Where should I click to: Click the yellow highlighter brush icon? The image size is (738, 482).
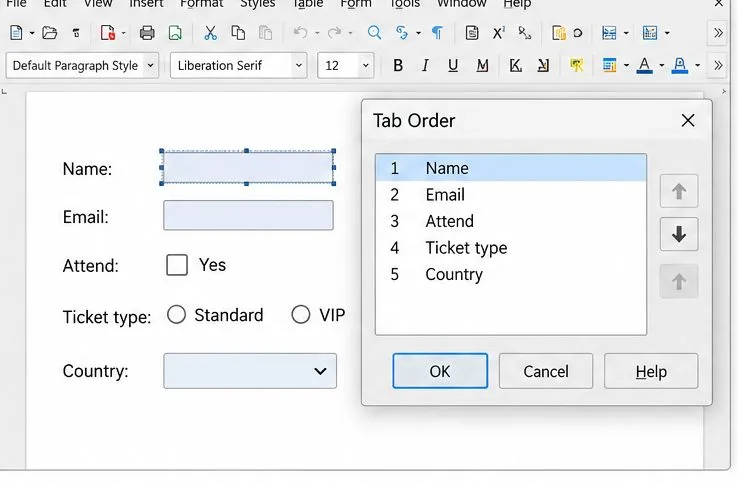pos(576,65)
